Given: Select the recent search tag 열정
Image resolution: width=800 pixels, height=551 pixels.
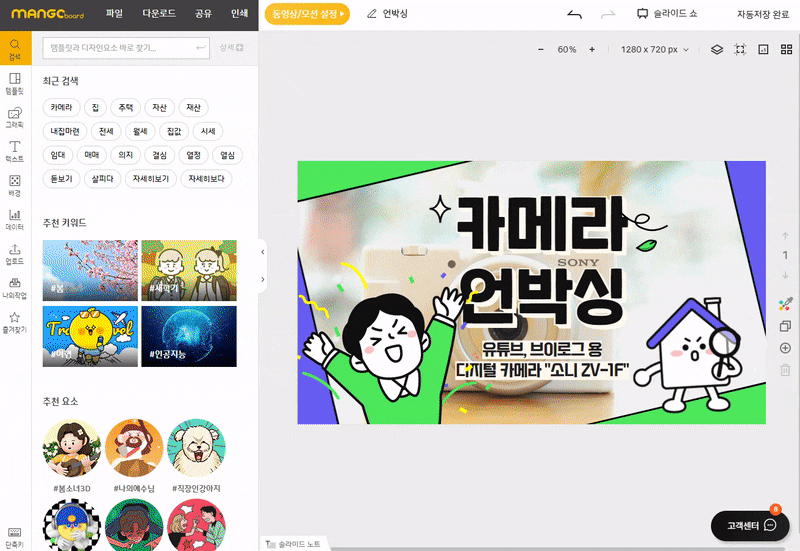Looking at the screenshot, I should [193, 155].
